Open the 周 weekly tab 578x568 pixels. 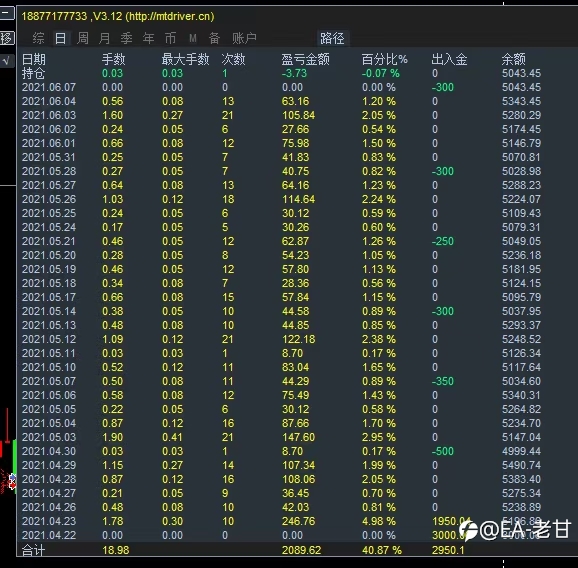click(83, 38)
